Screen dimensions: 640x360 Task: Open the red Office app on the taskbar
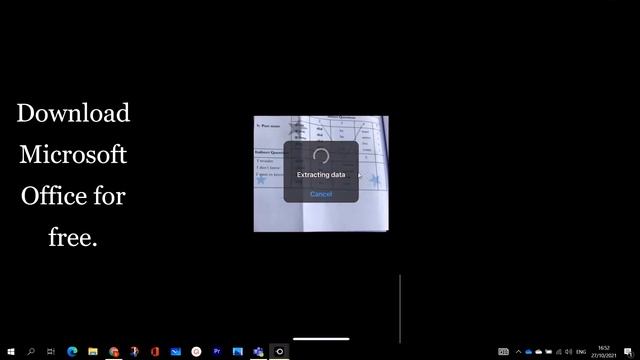pos(155,351)
